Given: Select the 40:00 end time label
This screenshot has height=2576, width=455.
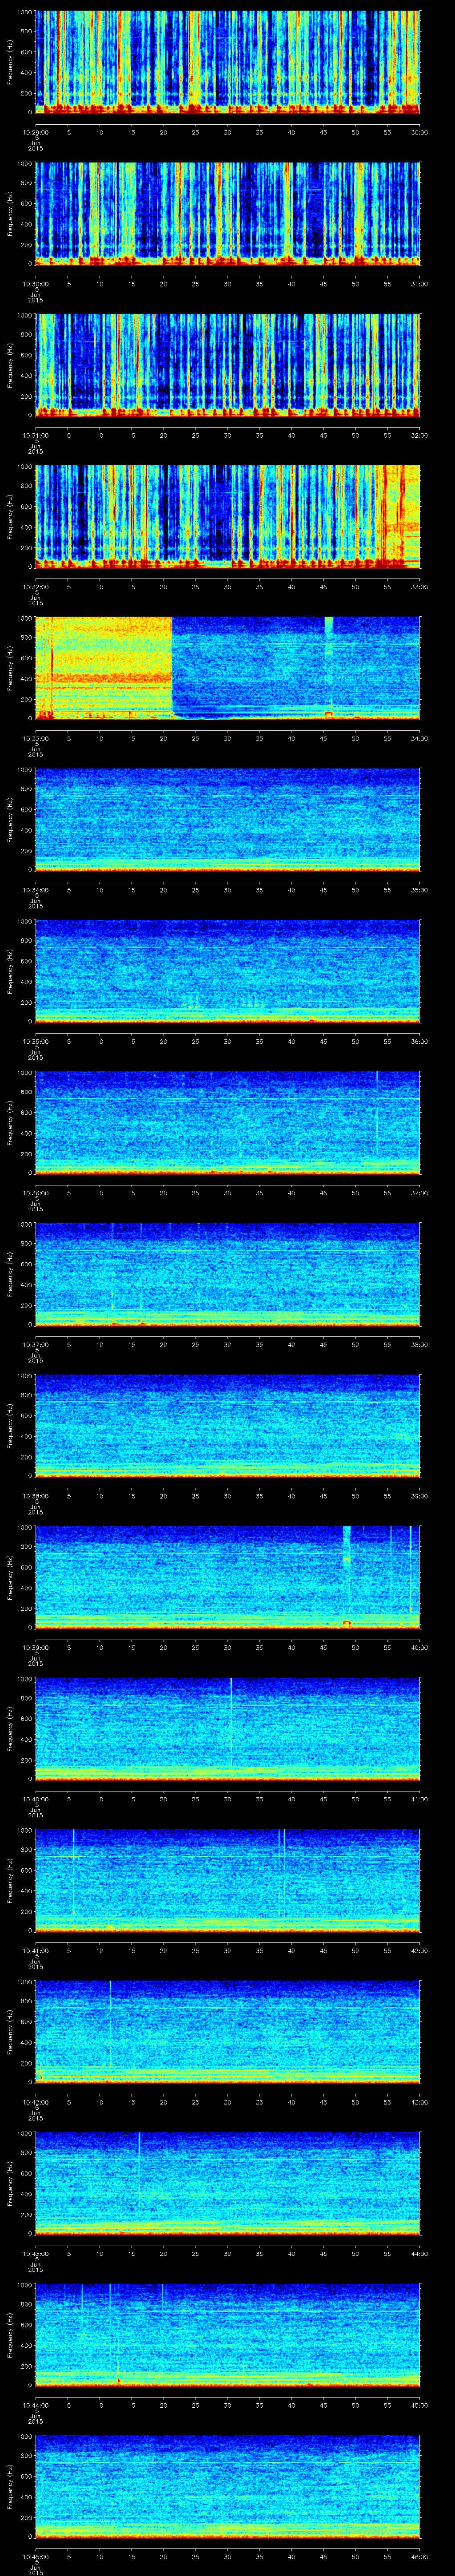Looking at the screenshot, I should point(419,1647).
